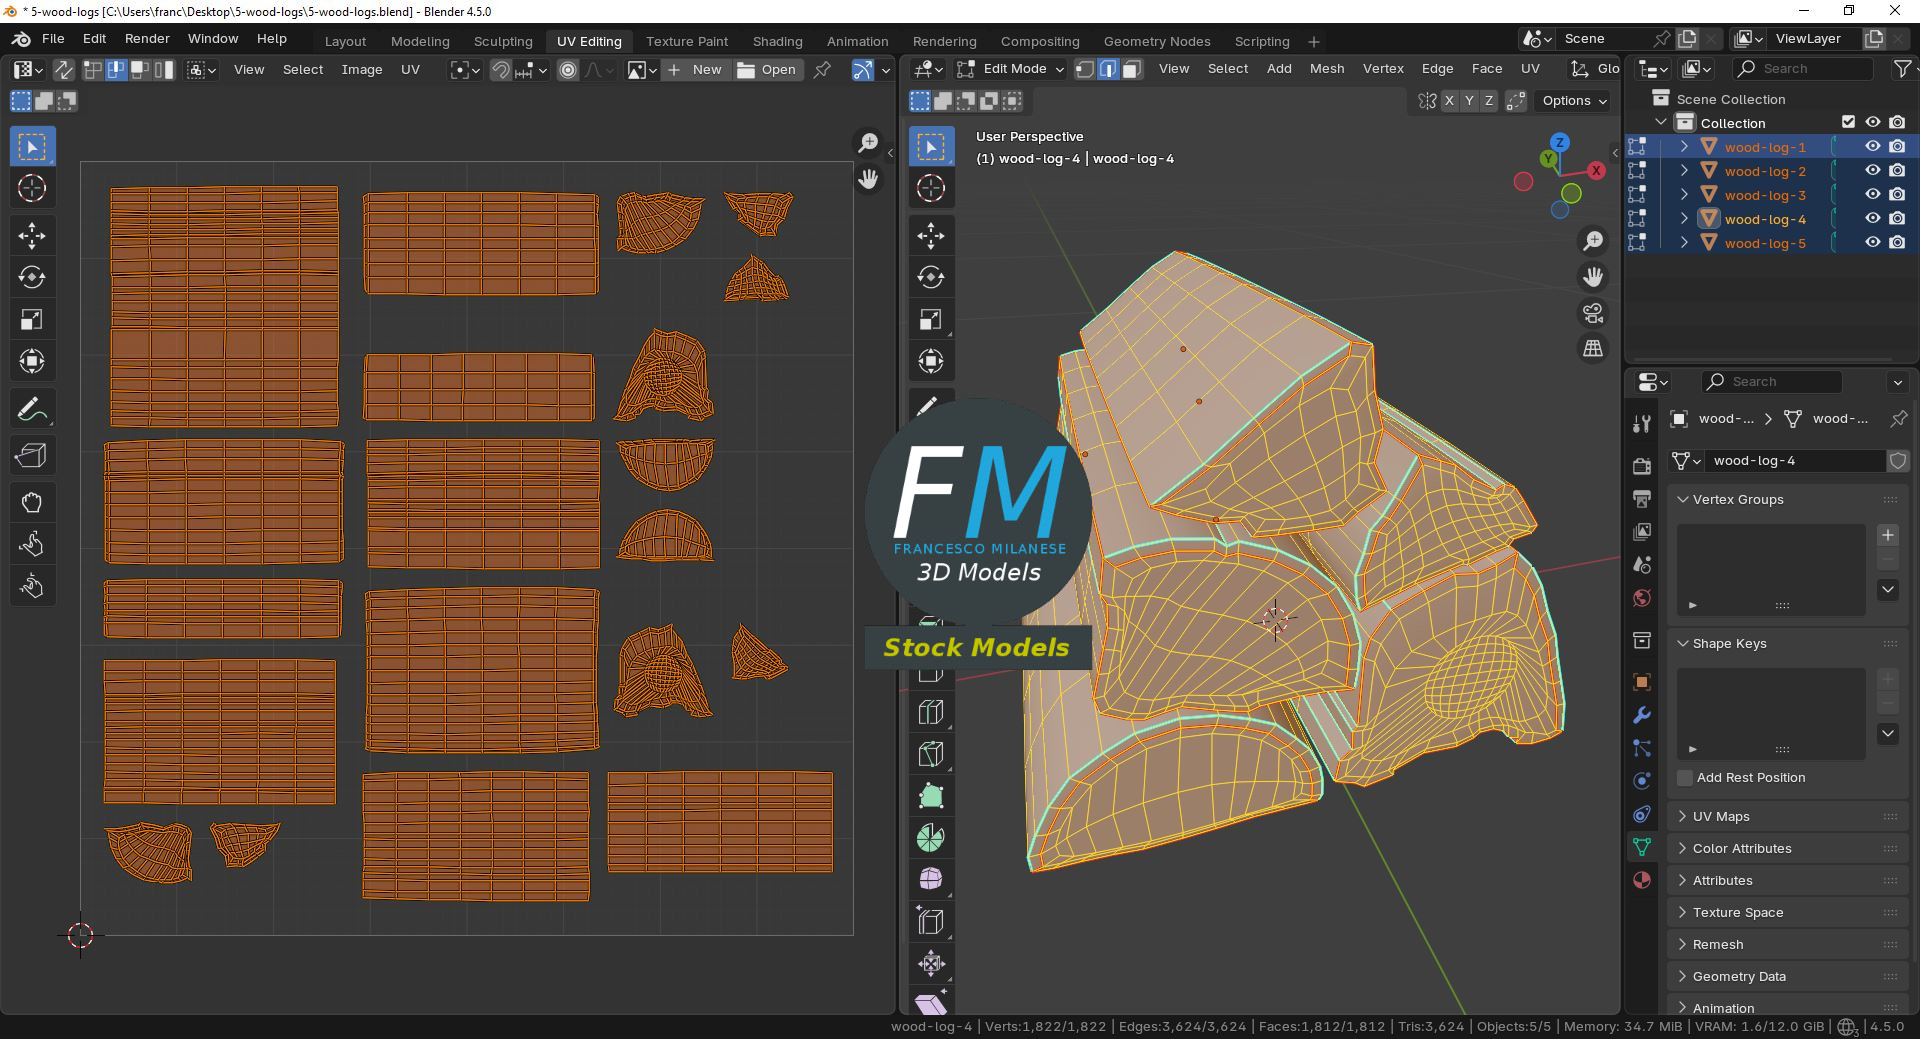This screenshot has width=1920, height=1039.
Task: Expand the UV Maps panel
Action: pos(1720,816)
